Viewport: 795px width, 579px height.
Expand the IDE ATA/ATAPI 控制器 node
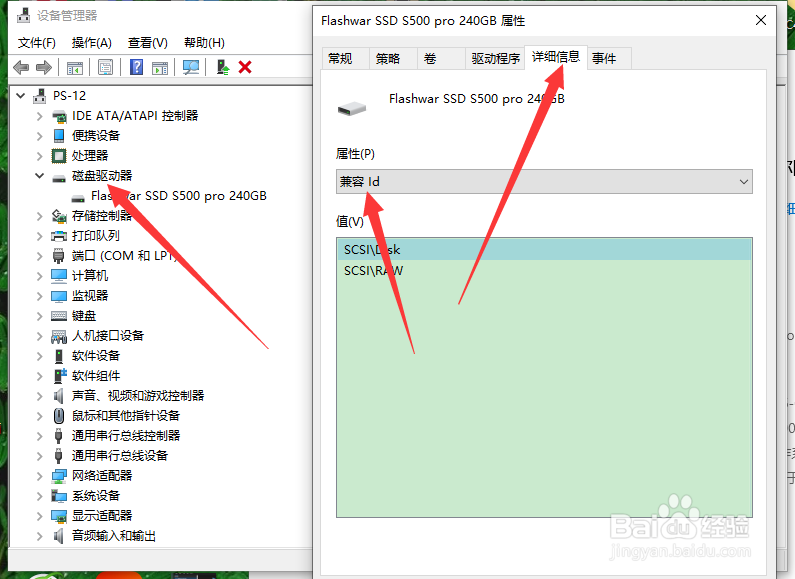coord(40,116)
